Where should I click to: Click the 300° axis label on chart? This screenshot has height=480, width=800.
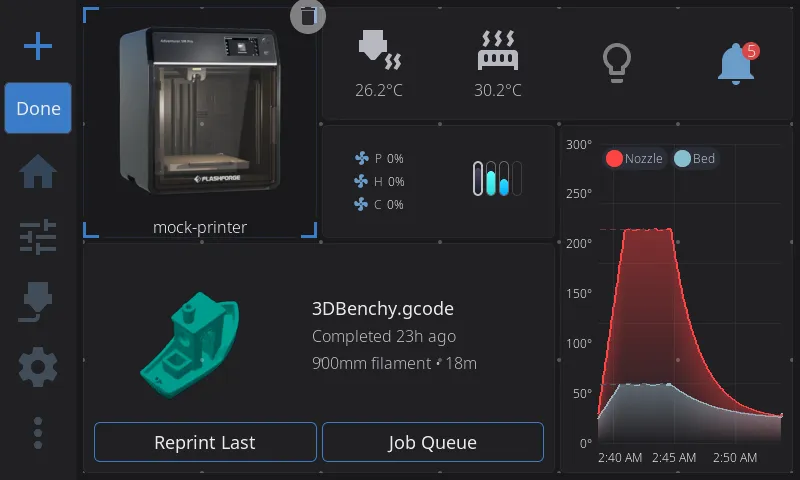[x=579, y=145]
